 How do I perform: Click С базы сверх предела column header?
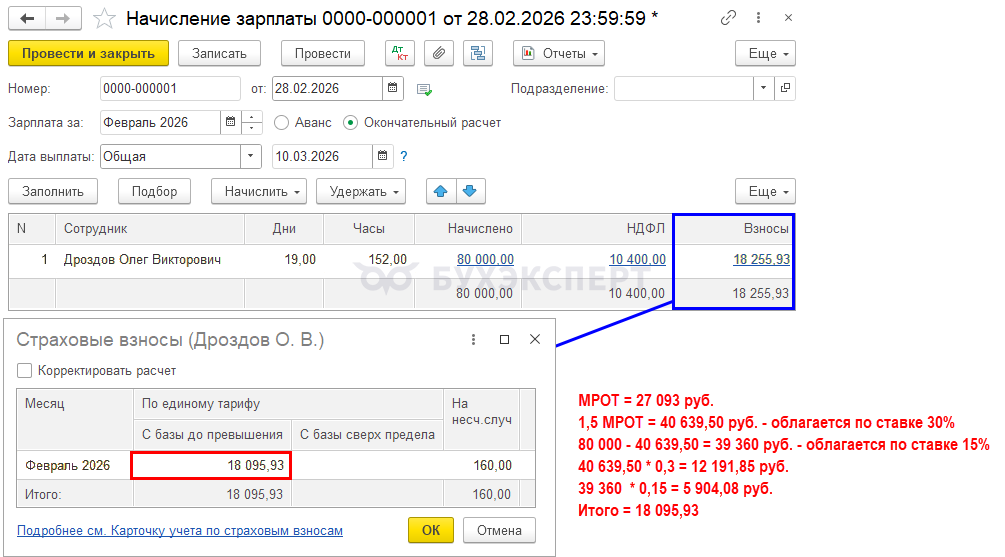(367, 435)
